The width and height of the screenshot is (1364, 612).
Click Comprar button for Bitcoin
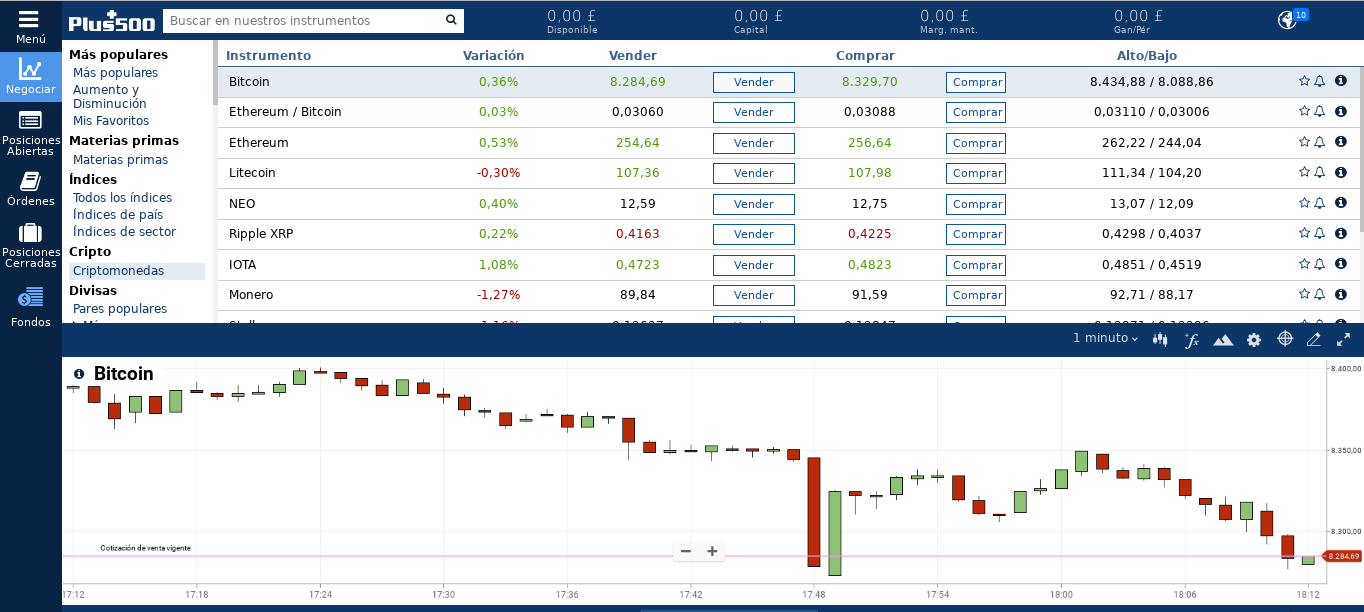tap(976, 82)
